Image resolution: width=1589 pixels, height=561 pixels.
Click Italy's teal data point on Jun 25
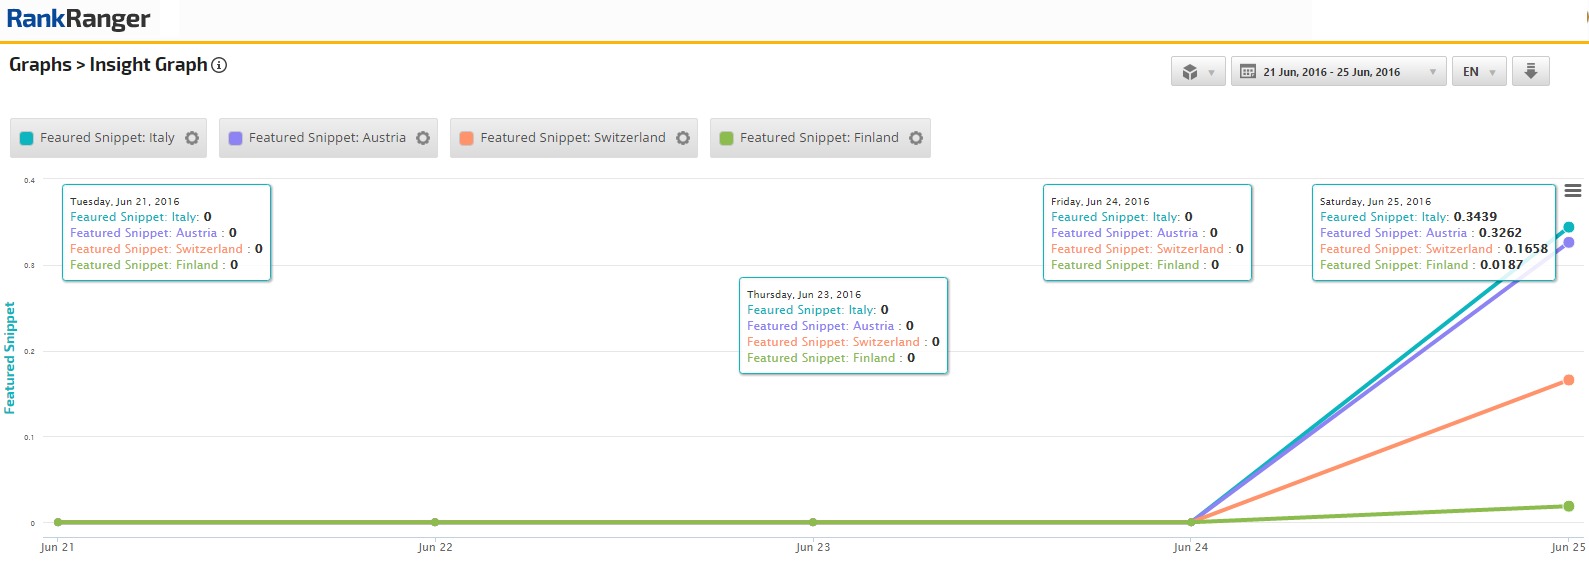pos(1568,227)
